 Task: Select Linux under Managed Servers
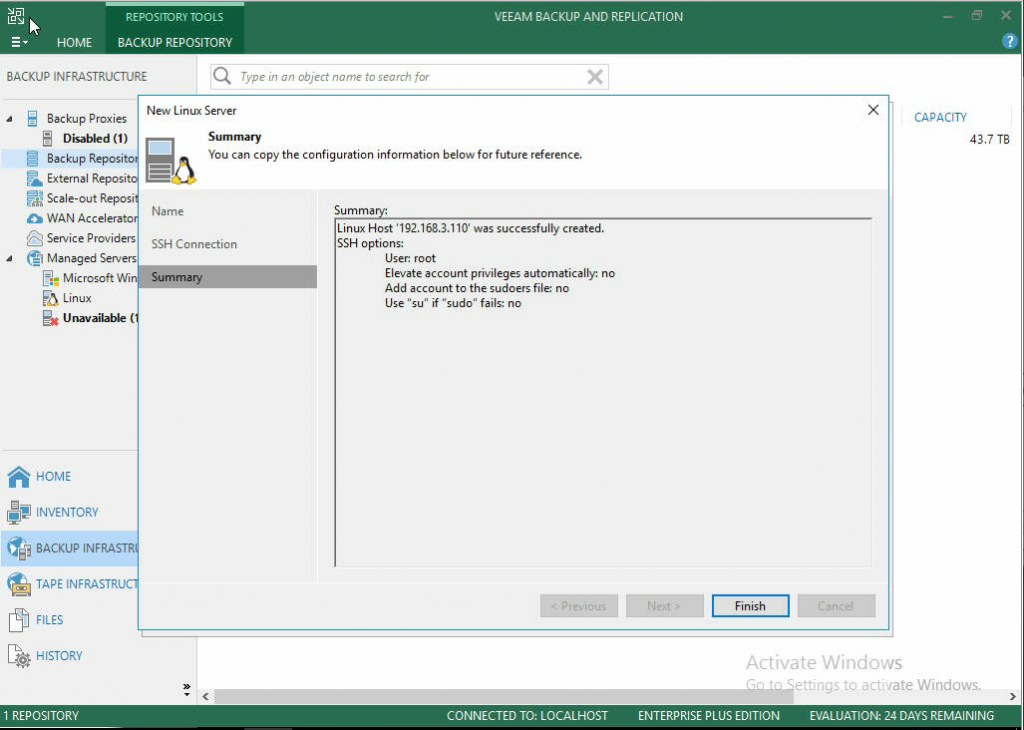(77, 298)
